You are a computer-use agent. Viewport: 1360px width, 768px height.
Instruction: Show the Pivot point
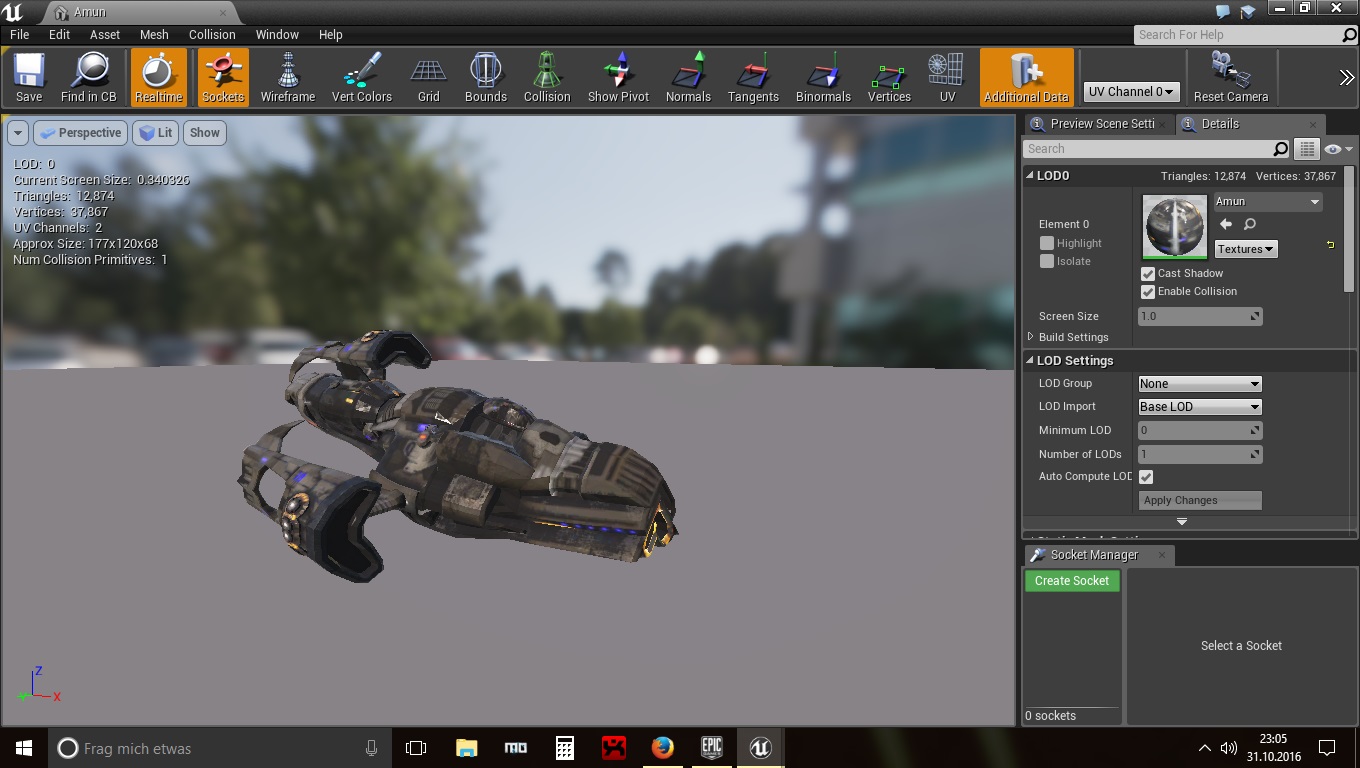tap(618, 77)
